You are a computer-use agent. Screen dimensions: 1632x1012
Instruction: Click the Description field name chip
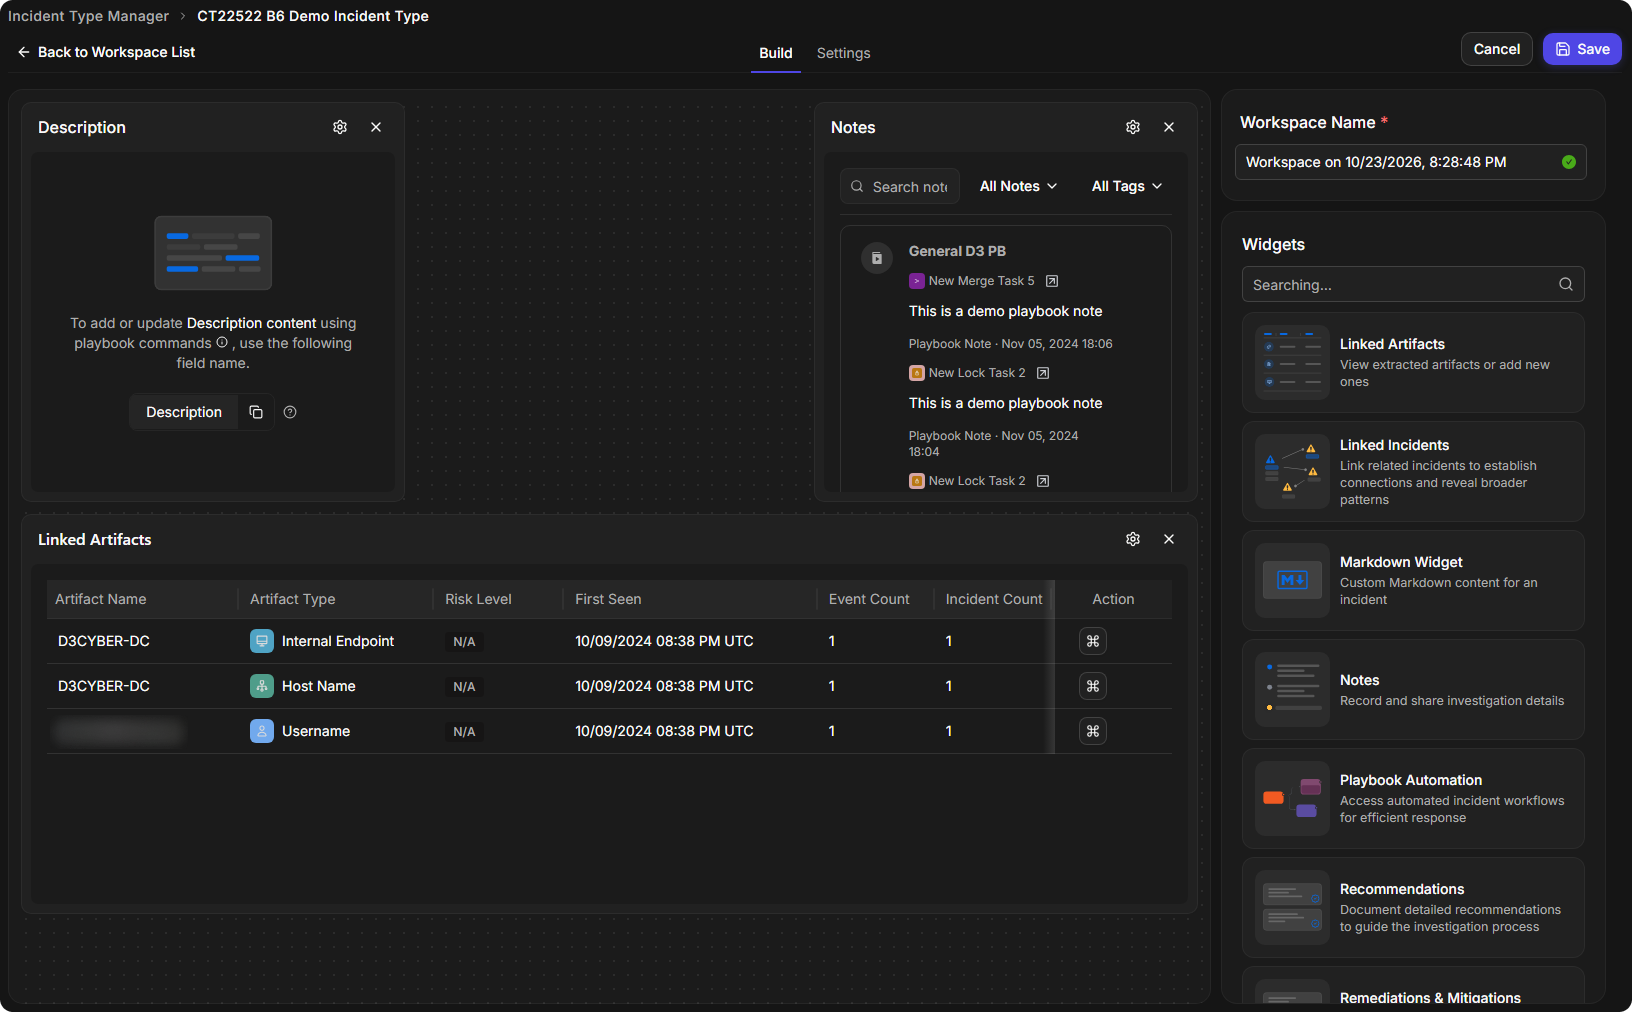(184, 412)
